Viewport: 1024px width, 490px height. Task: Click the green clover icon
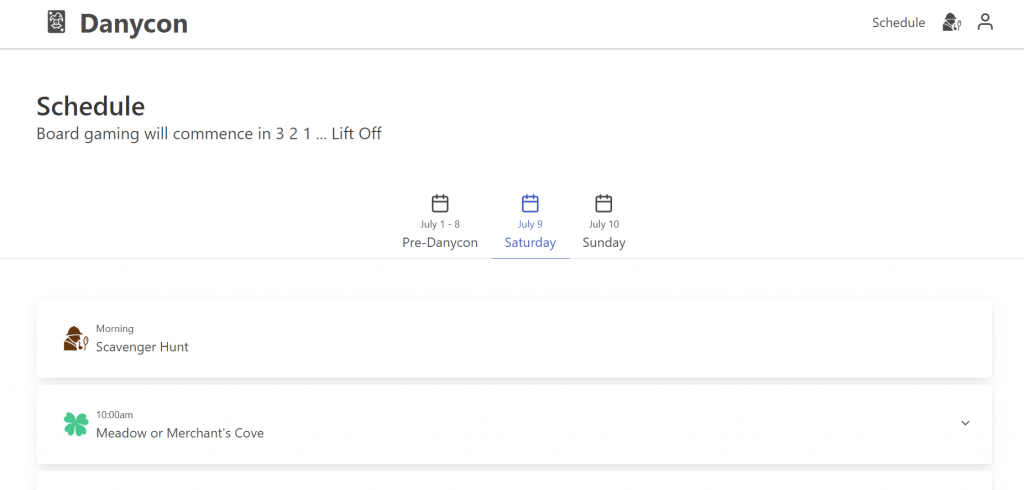pyautogui.click(x=76, y=424)
